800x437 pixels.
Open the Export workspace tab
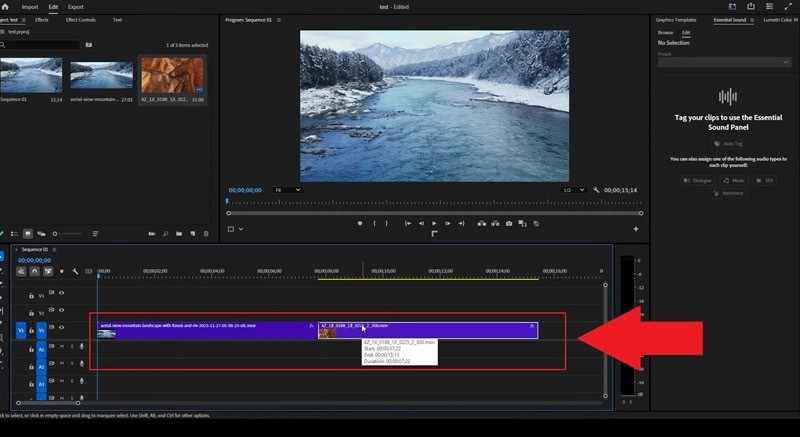76,7
